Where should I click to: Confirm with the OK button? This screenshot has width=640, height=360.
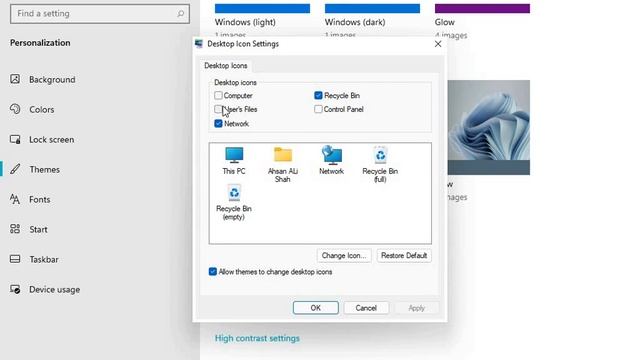click(x=316, y=308)
